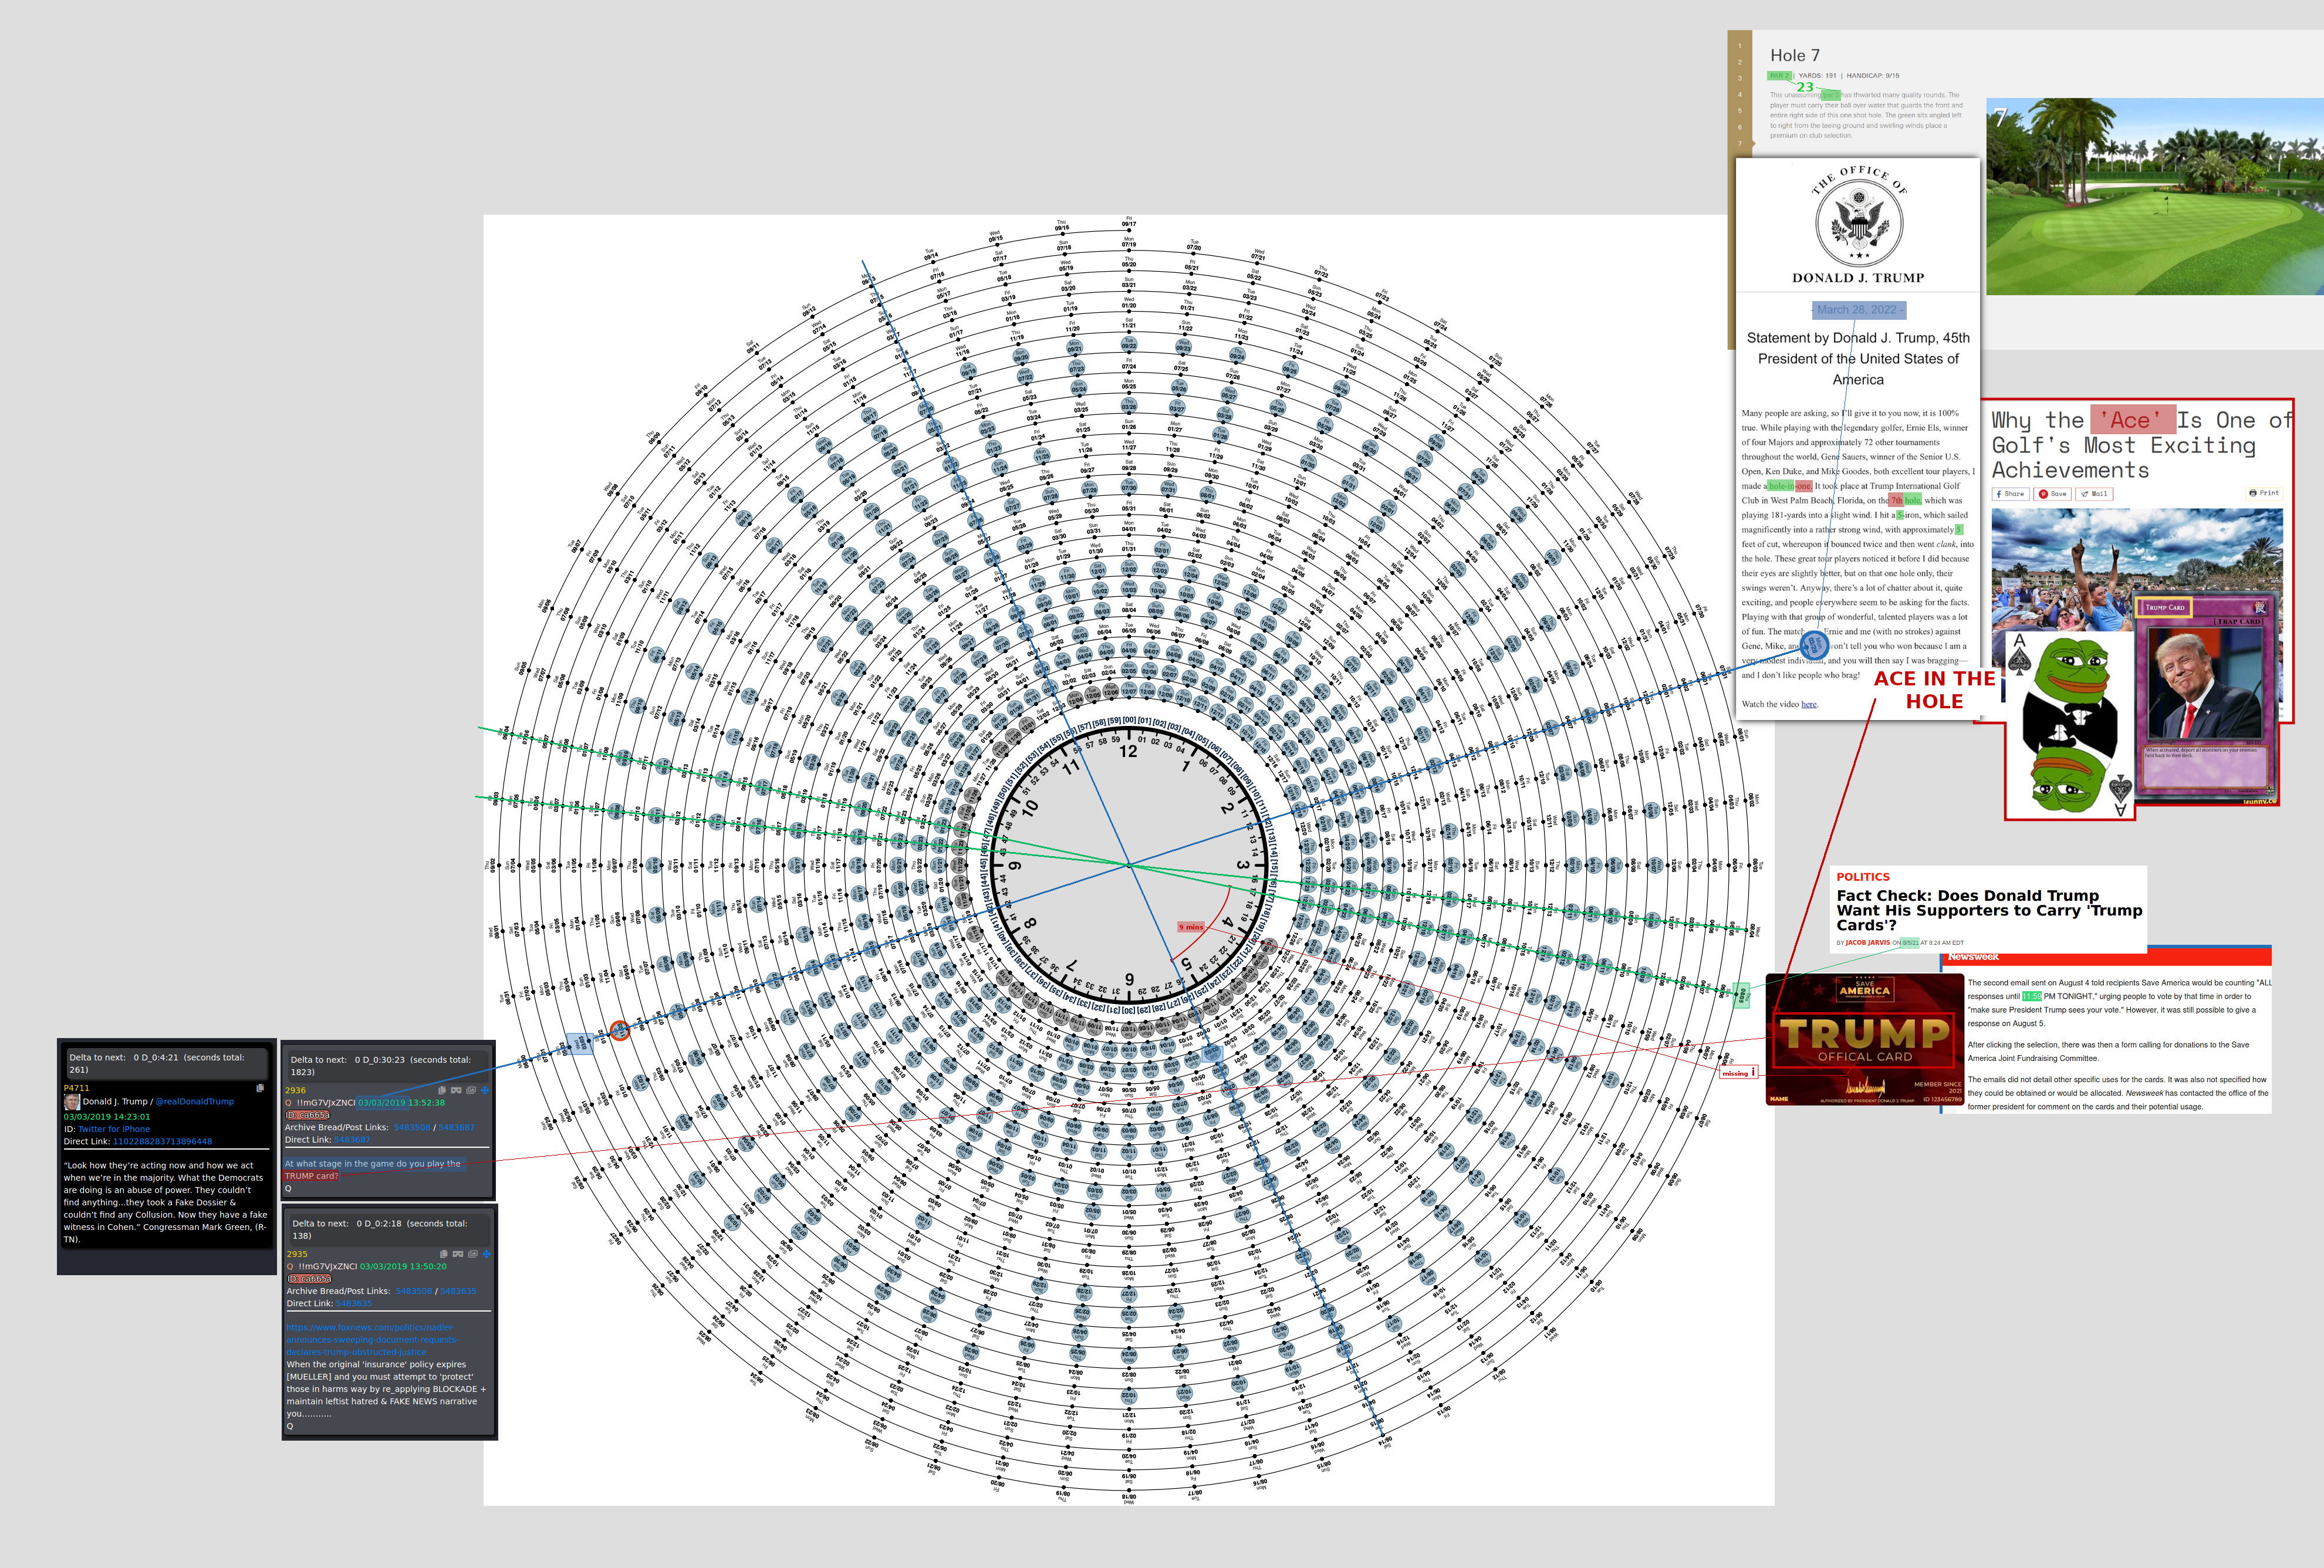Click the image icon on post 2935
The image size is (2324, 1568).
click(473, 1254)
